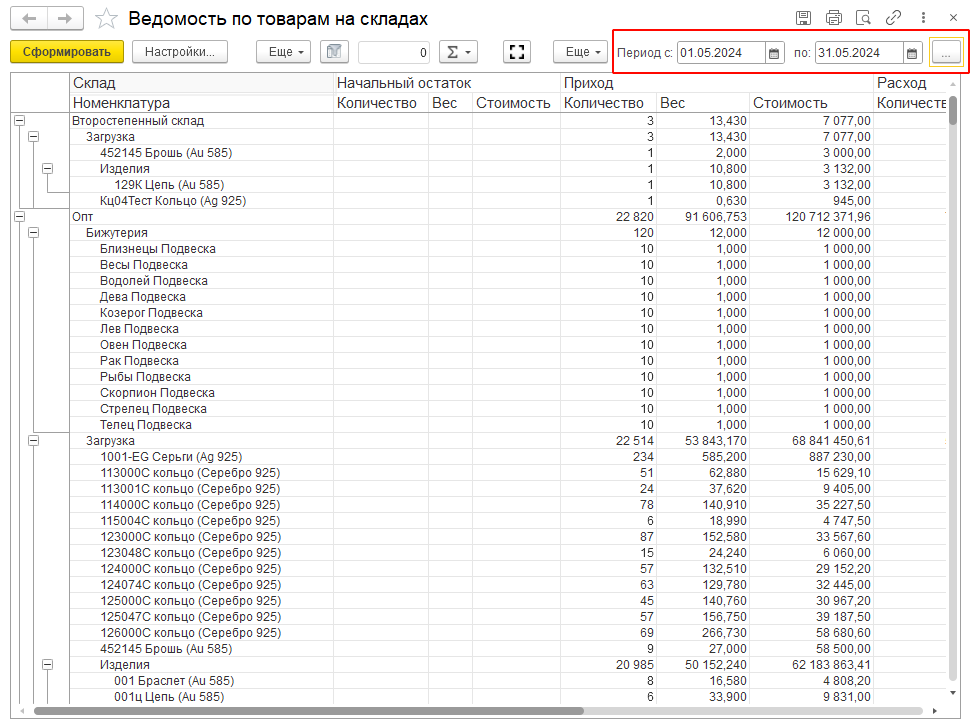Select the Близнецы Подвеска row
This screenshot has width=971, height=722.
pyautogui.click(x=157, y=249)
